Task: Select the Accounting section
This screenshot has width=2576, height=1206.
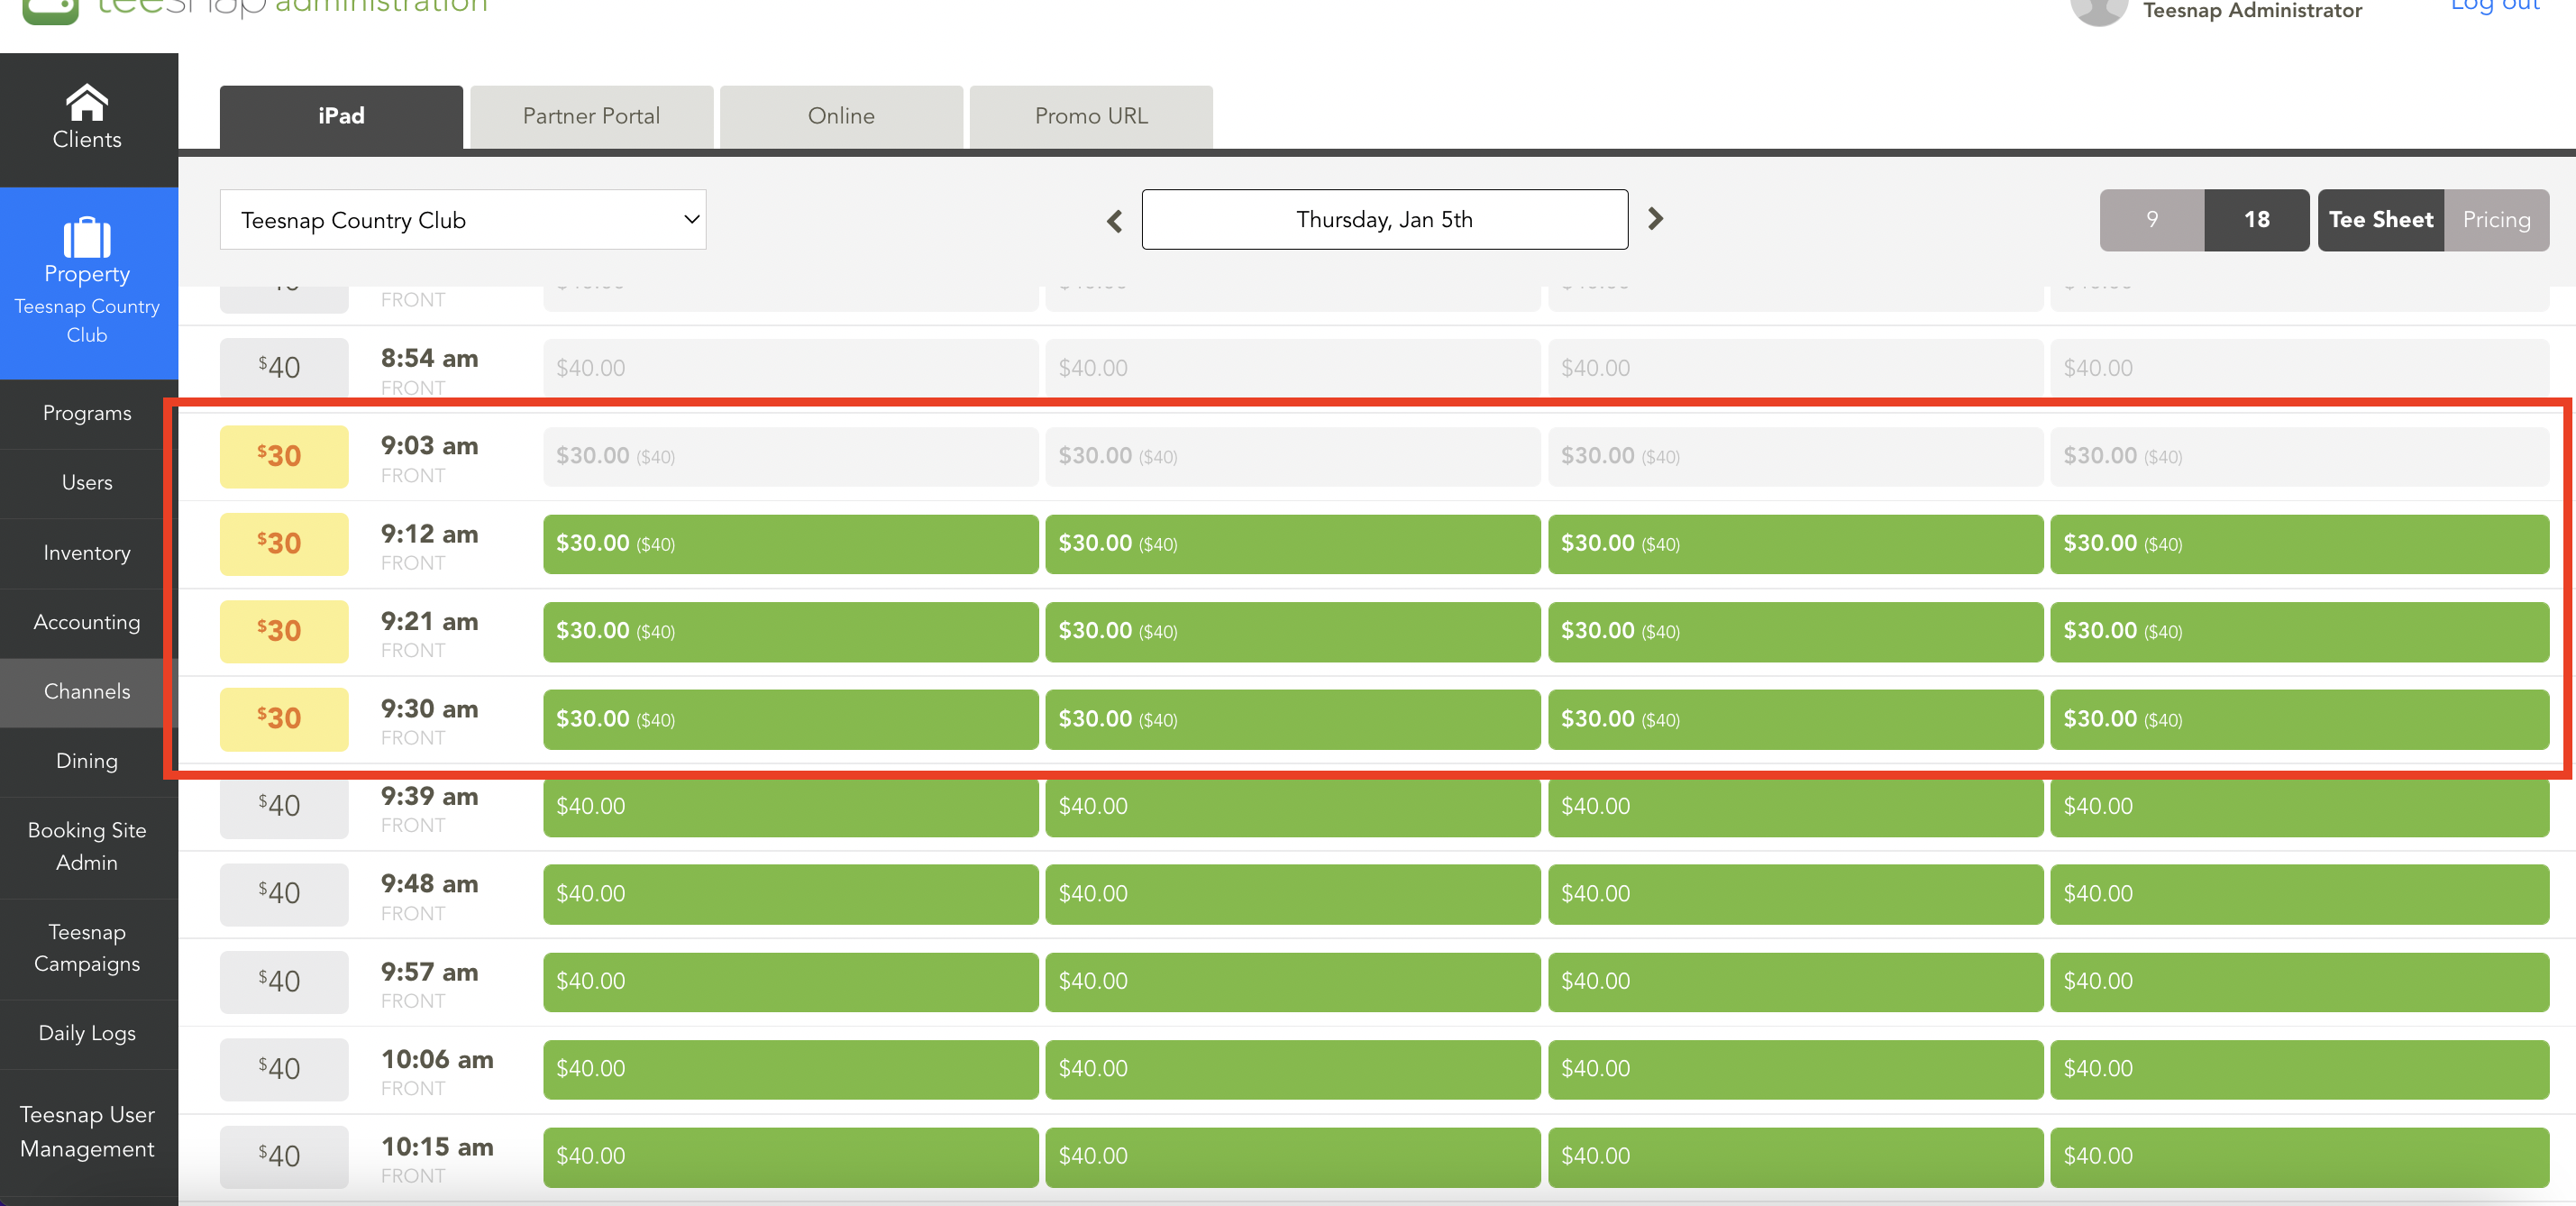Action: pyautogui.click(x=87, y=621)
